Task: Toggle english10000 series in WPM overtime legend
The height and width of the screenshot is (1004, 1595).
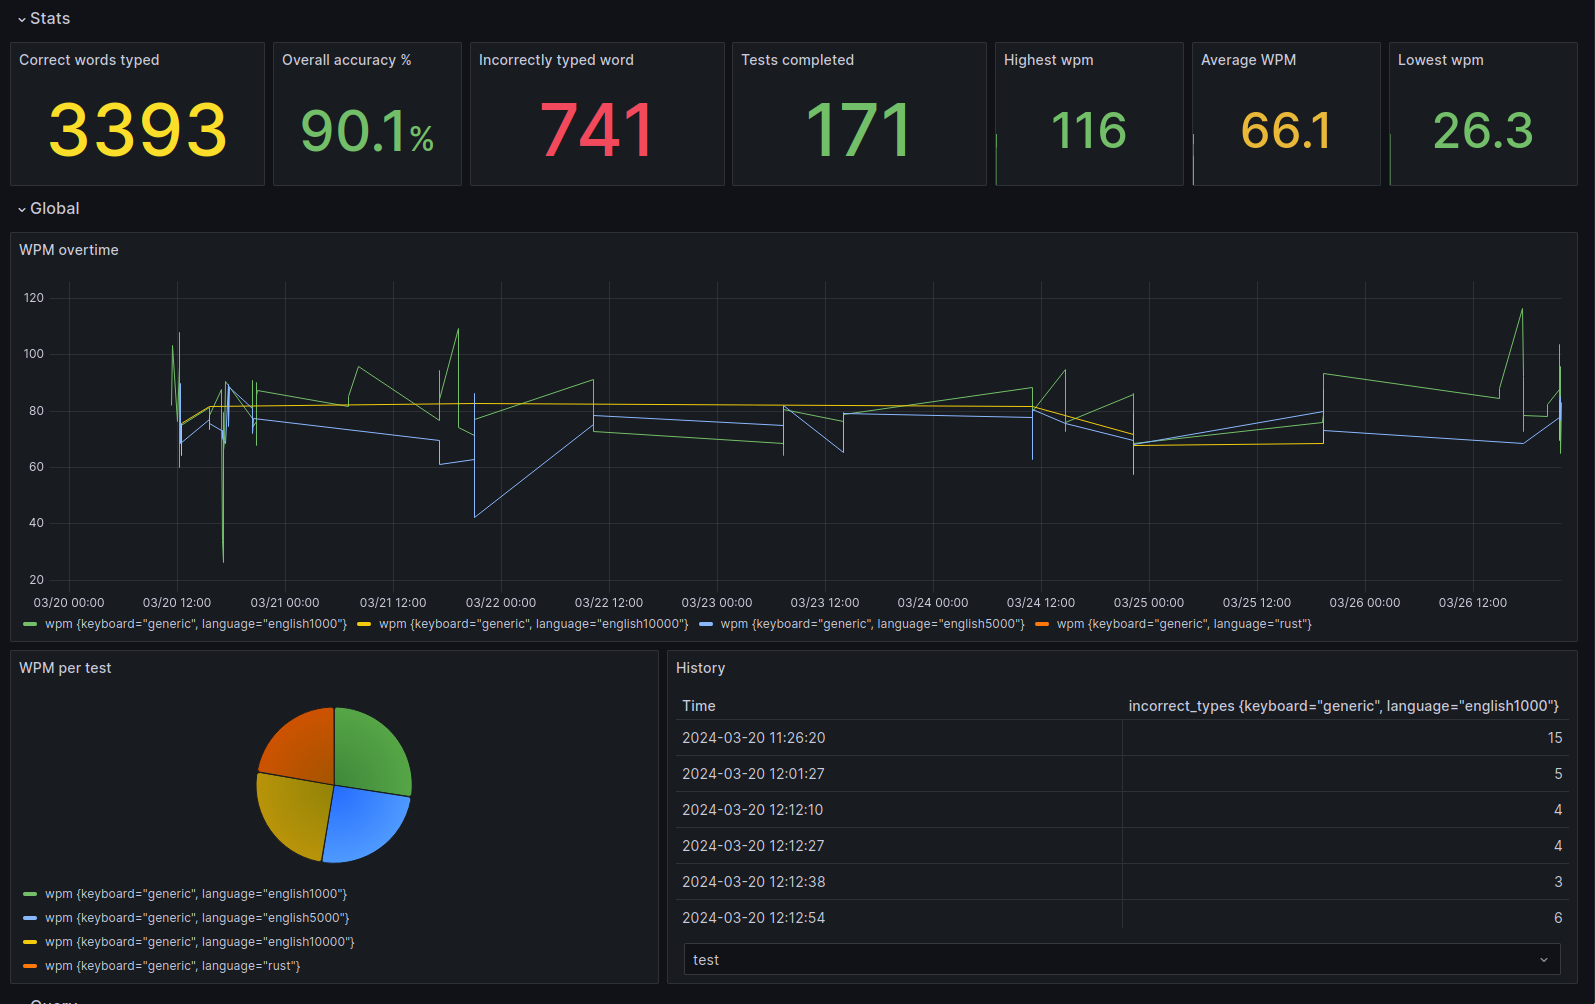Action: coord(534,624)
